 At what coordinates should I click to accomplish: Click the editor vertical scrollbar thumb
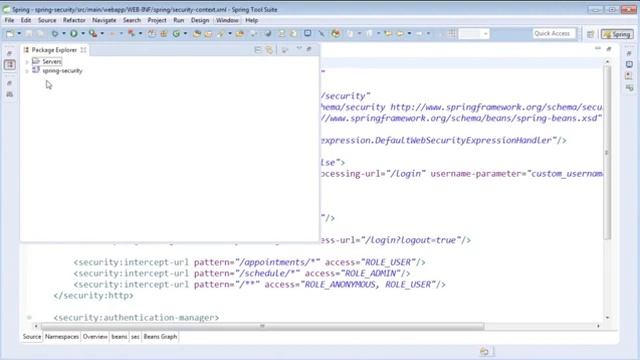tap(607, 153)
